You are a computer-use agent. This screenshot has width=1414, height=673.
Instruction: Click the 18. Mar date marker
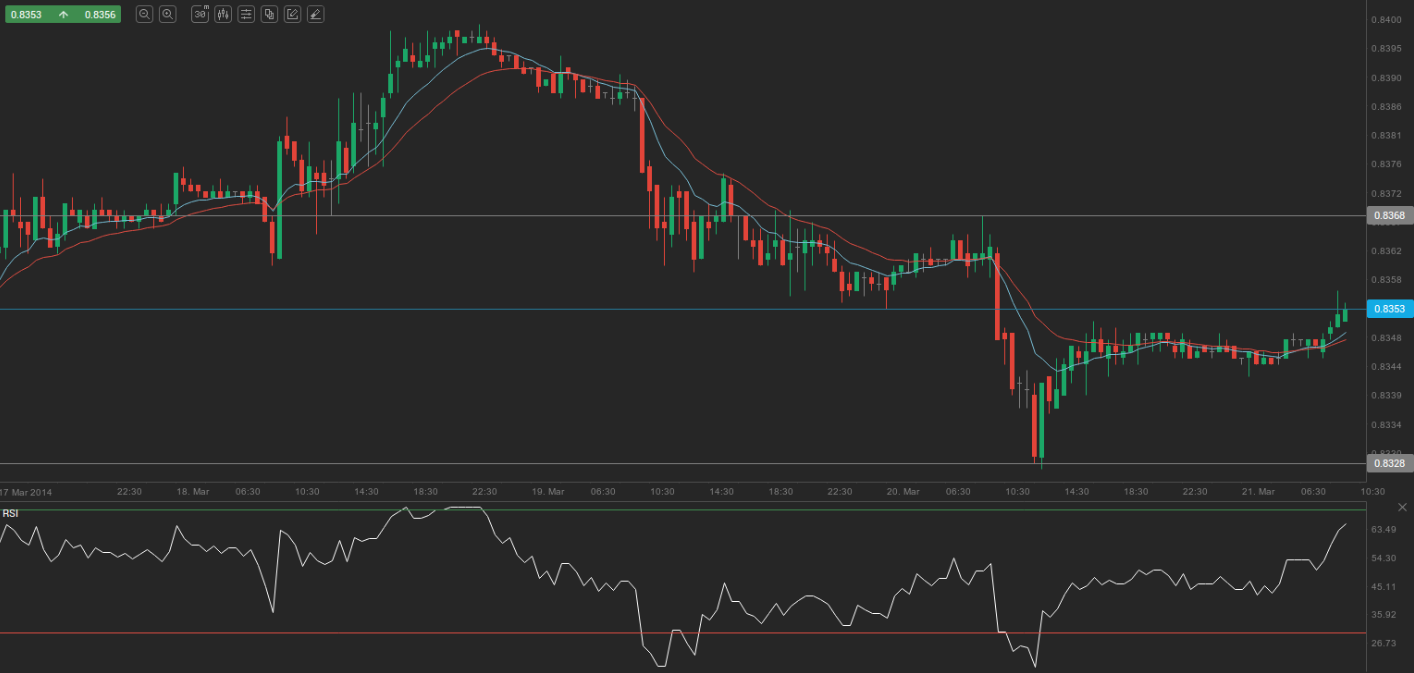click(x=192, y=492)
